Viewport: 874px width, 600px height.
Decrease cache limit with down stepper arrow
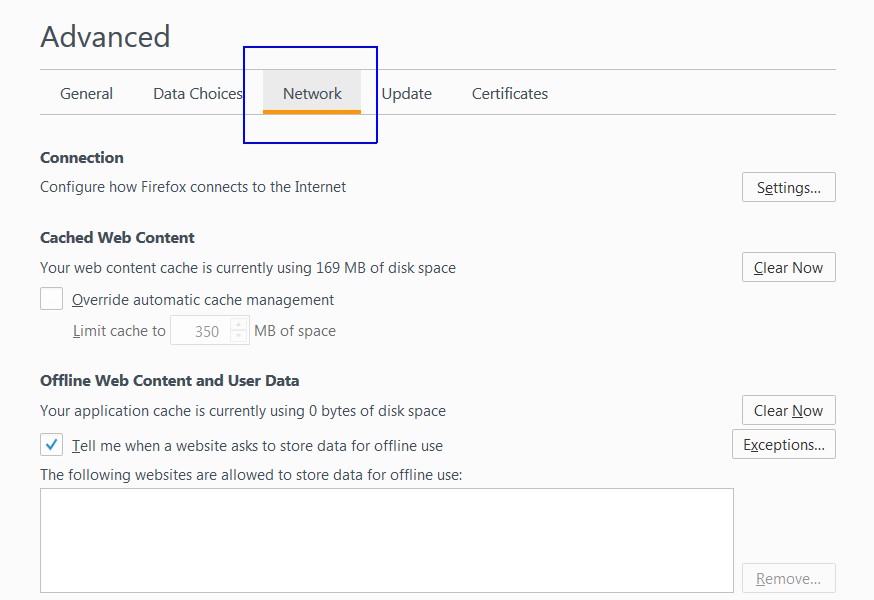[239, 336]
